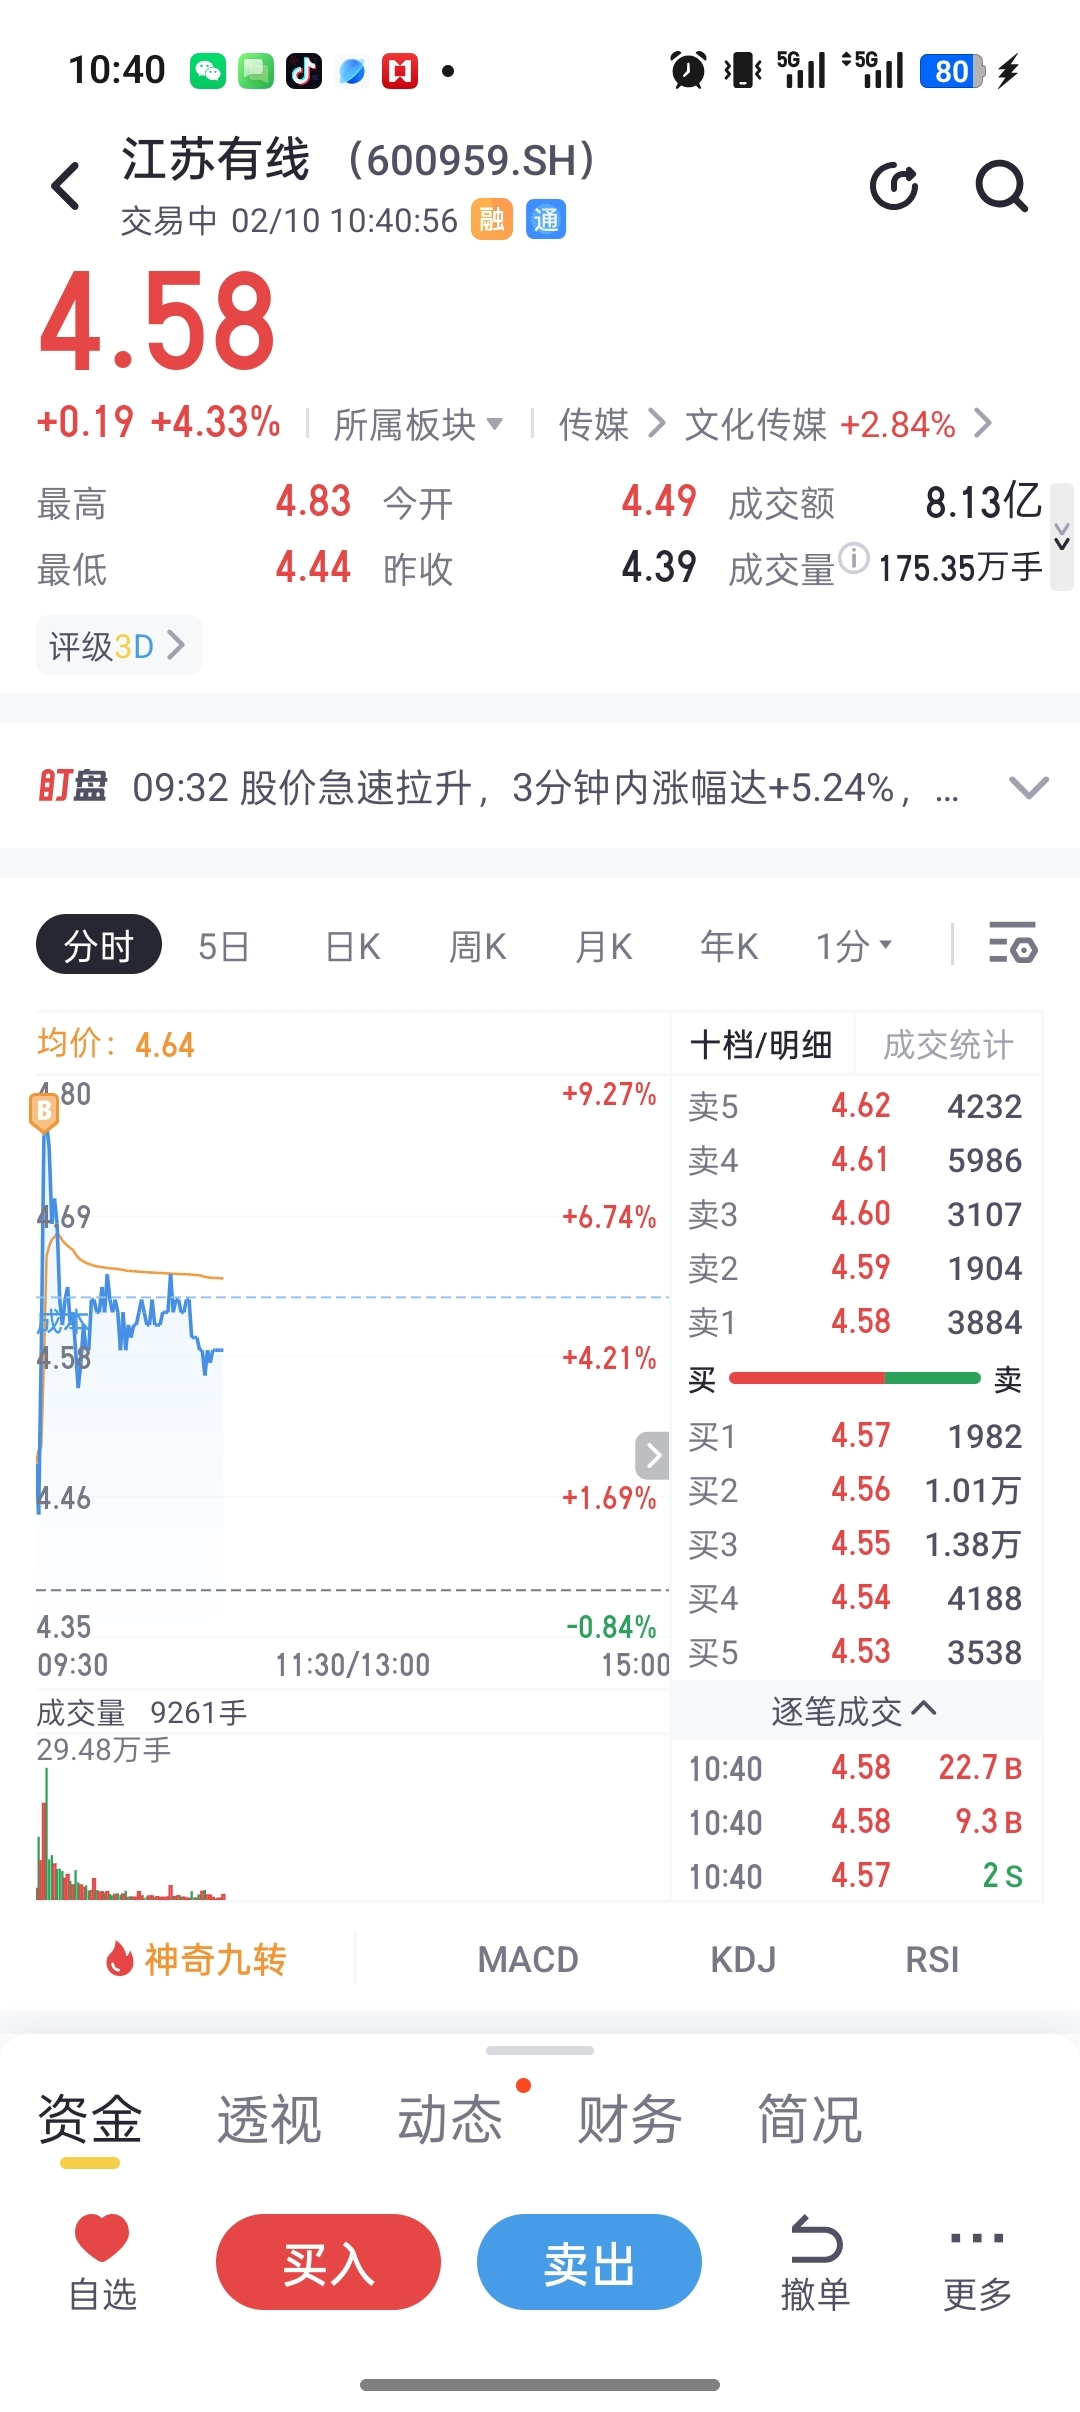Select the 神奇九转 indicator
This screenshot has width=1080, height=2412.
[196, 1959]
